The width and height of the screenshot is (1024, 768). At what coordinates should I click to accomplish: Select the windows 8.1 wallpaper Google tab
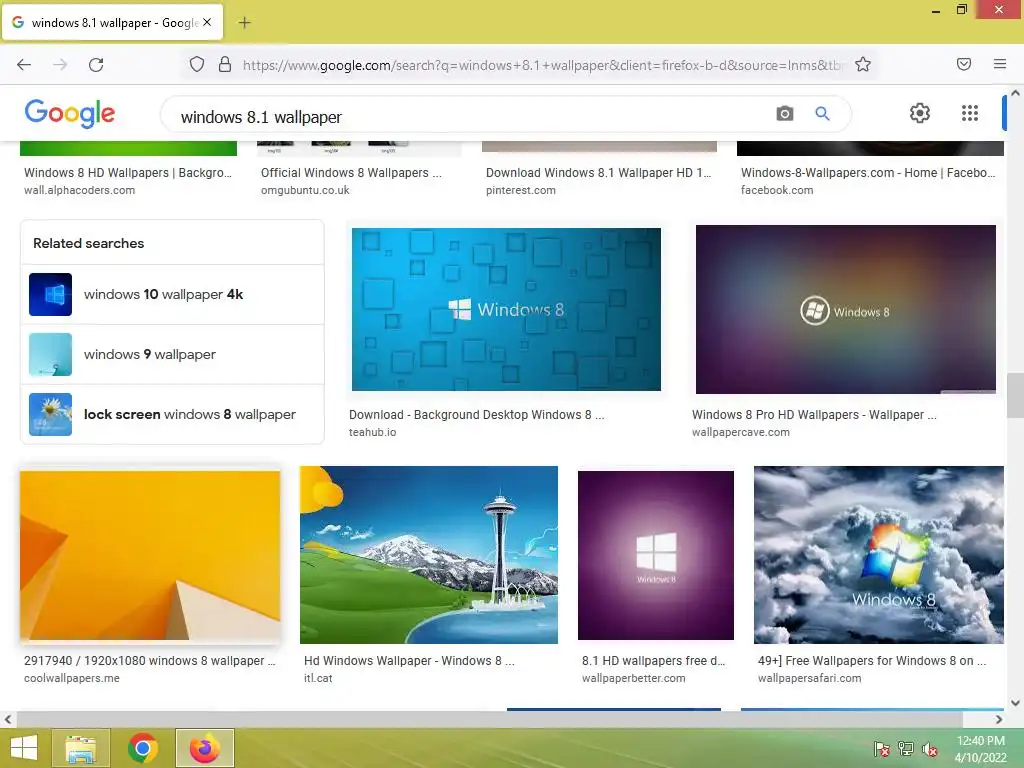pyautogui.click(x=112, y=22)
